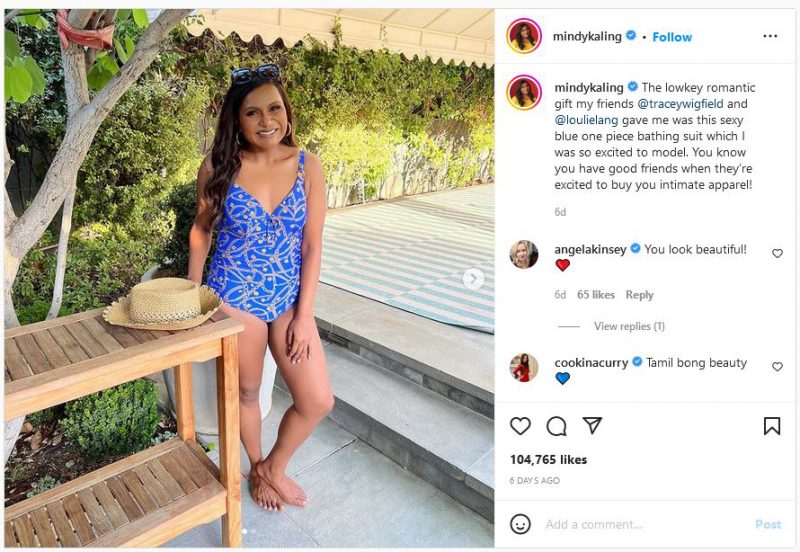Open the @traceywigfield mention link
Viewport: 800px width, 552px height.
680,104
